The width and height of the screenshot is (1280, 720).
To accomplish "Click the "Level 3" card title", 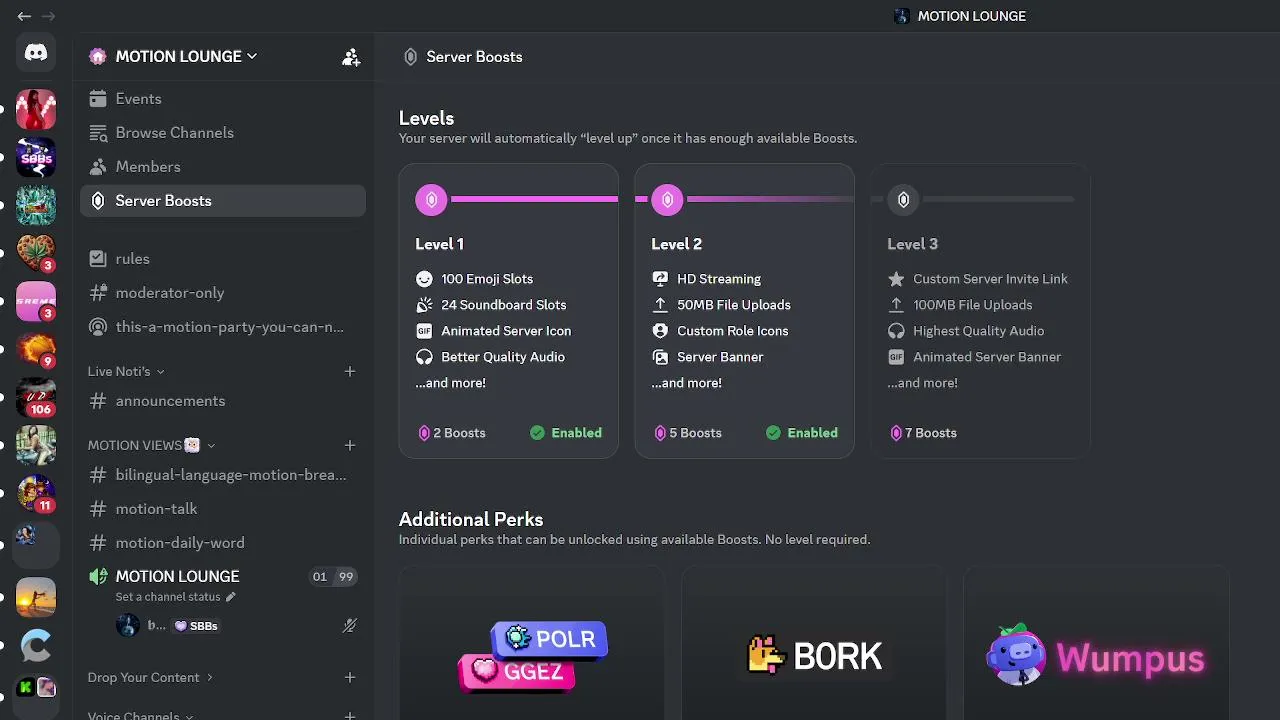I will click(912, 244).
